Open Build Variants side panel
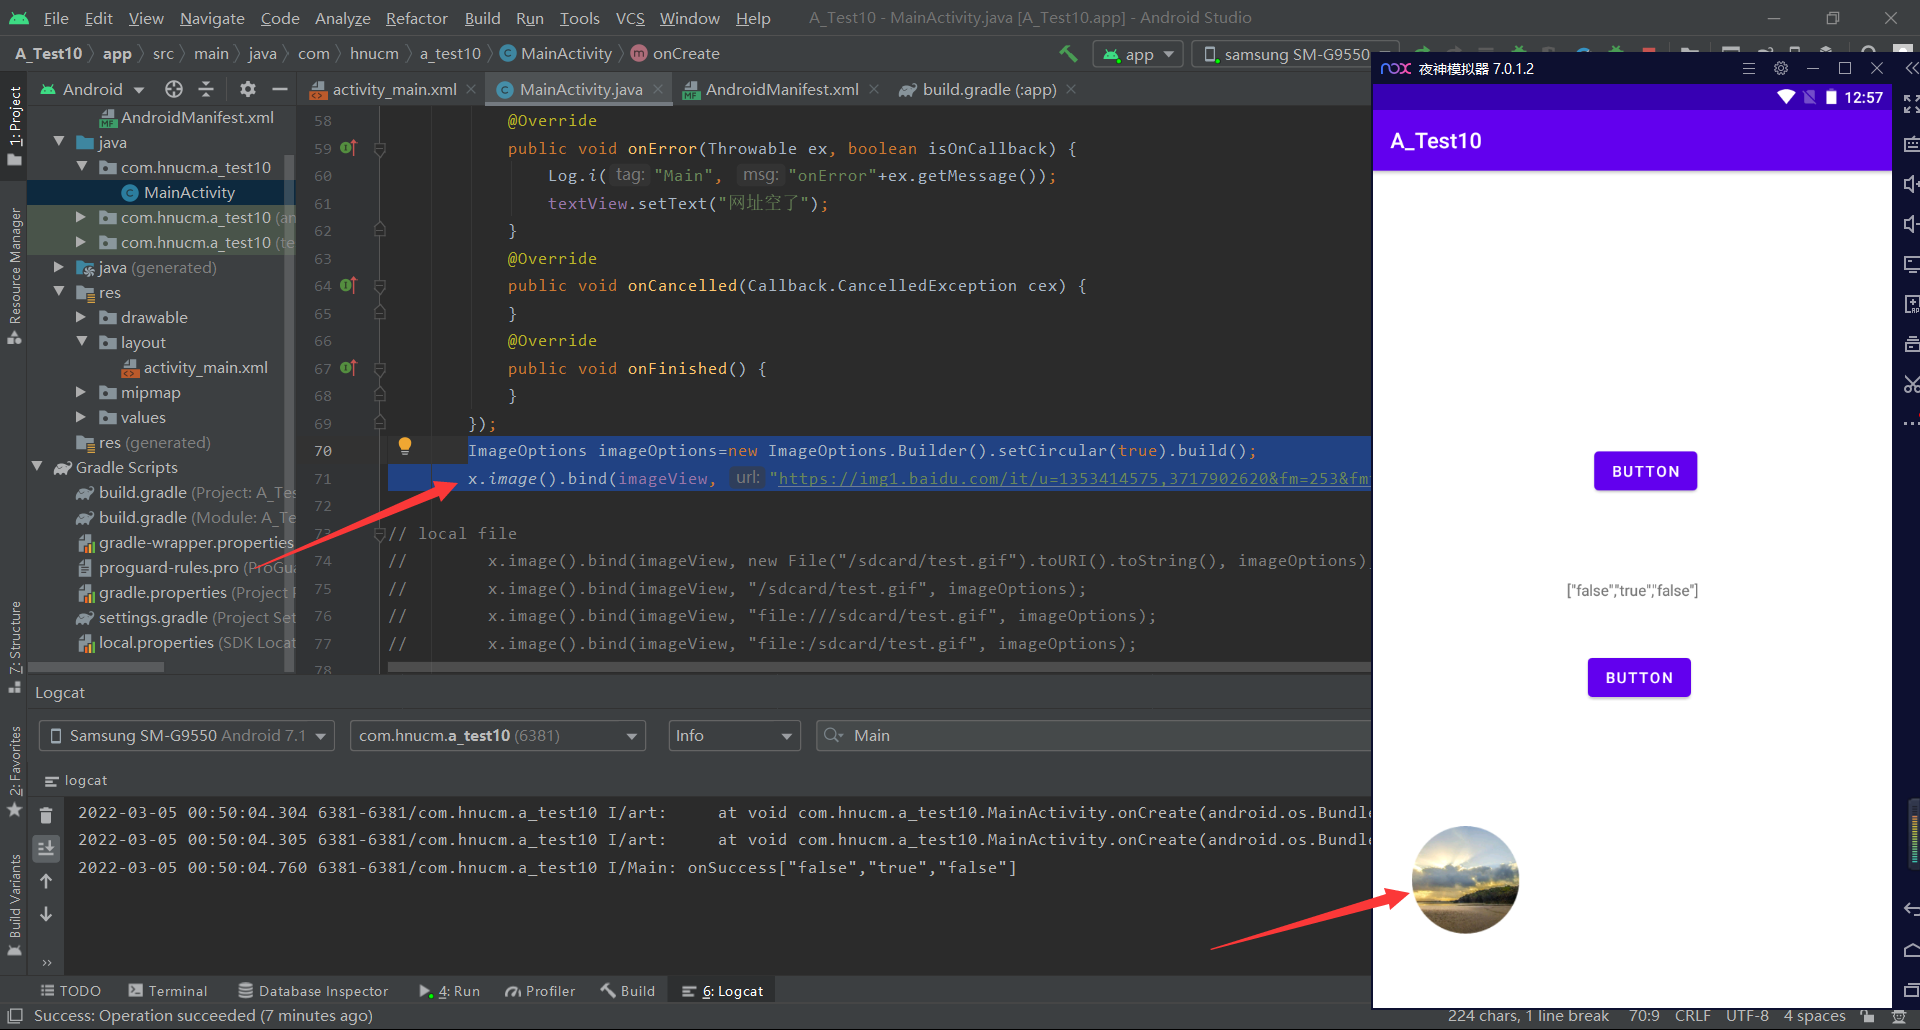 click(x=14, y=905)
